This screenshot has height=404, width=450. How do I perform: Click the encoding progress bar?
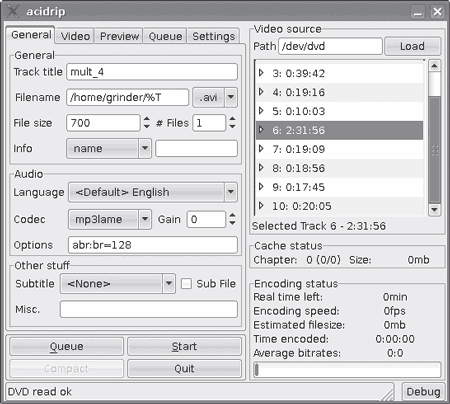(347, 370)
